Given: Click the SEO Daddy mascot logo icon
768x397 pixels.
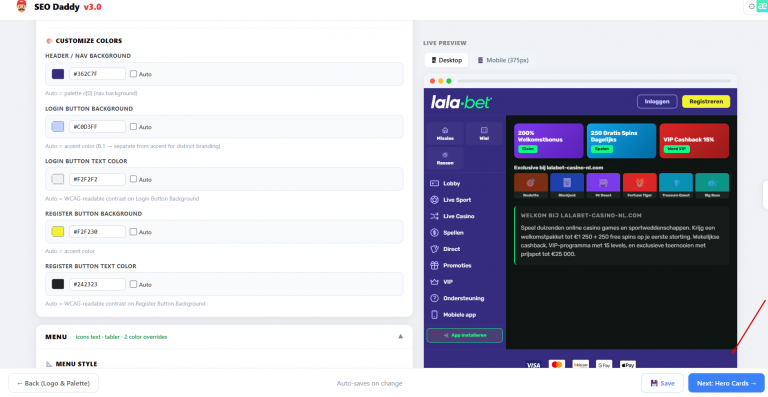Looking at the screenshot, I should pos(21,6).
